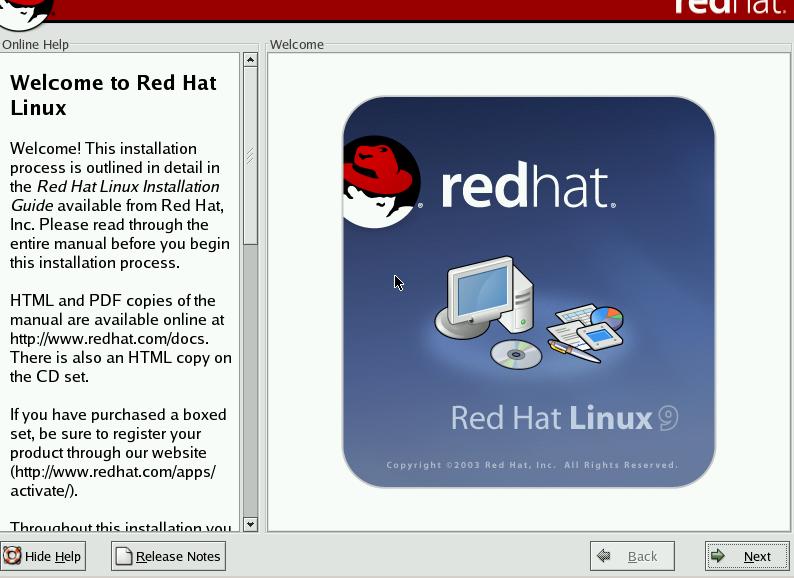
Task: Click the grey arrow icon on Back
Action: (x=603, y=556)
